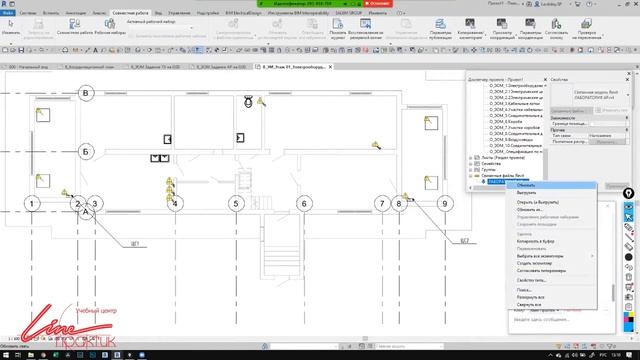Click the text 'A' tool in toolbar
Viewport: 640px width, 360px height.
tap(96, 50)
